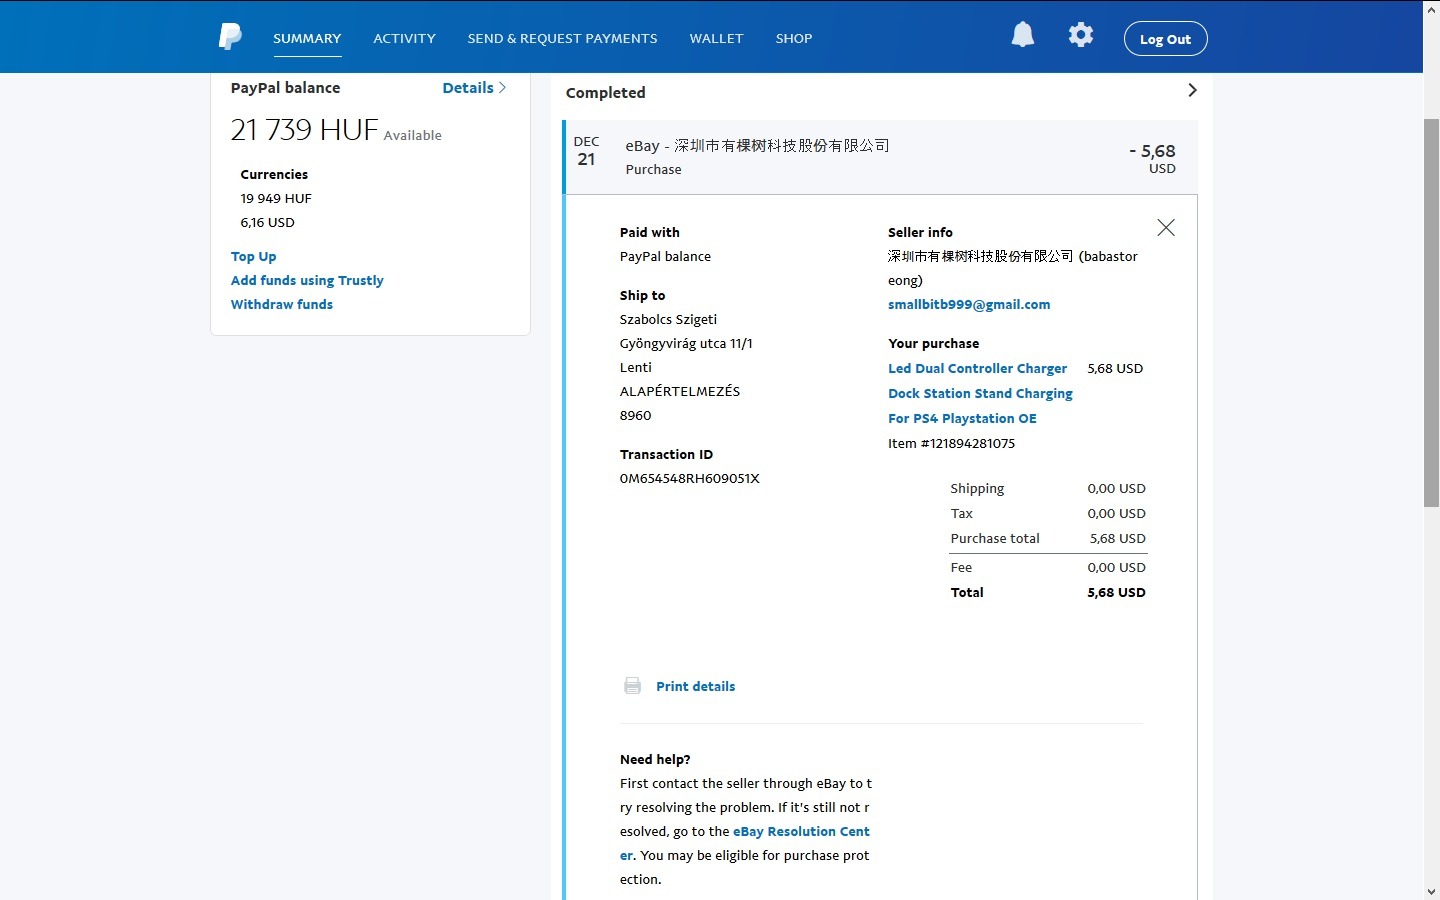Click the Item #121894281075 text
The image size is (1440, 900).
click(951, 444)
